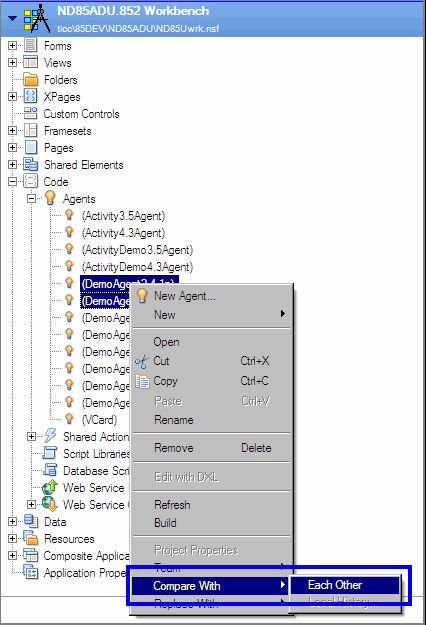Click the Database Script icon
The width and height of the screenshot is (426, 625).
click(50, 470)
